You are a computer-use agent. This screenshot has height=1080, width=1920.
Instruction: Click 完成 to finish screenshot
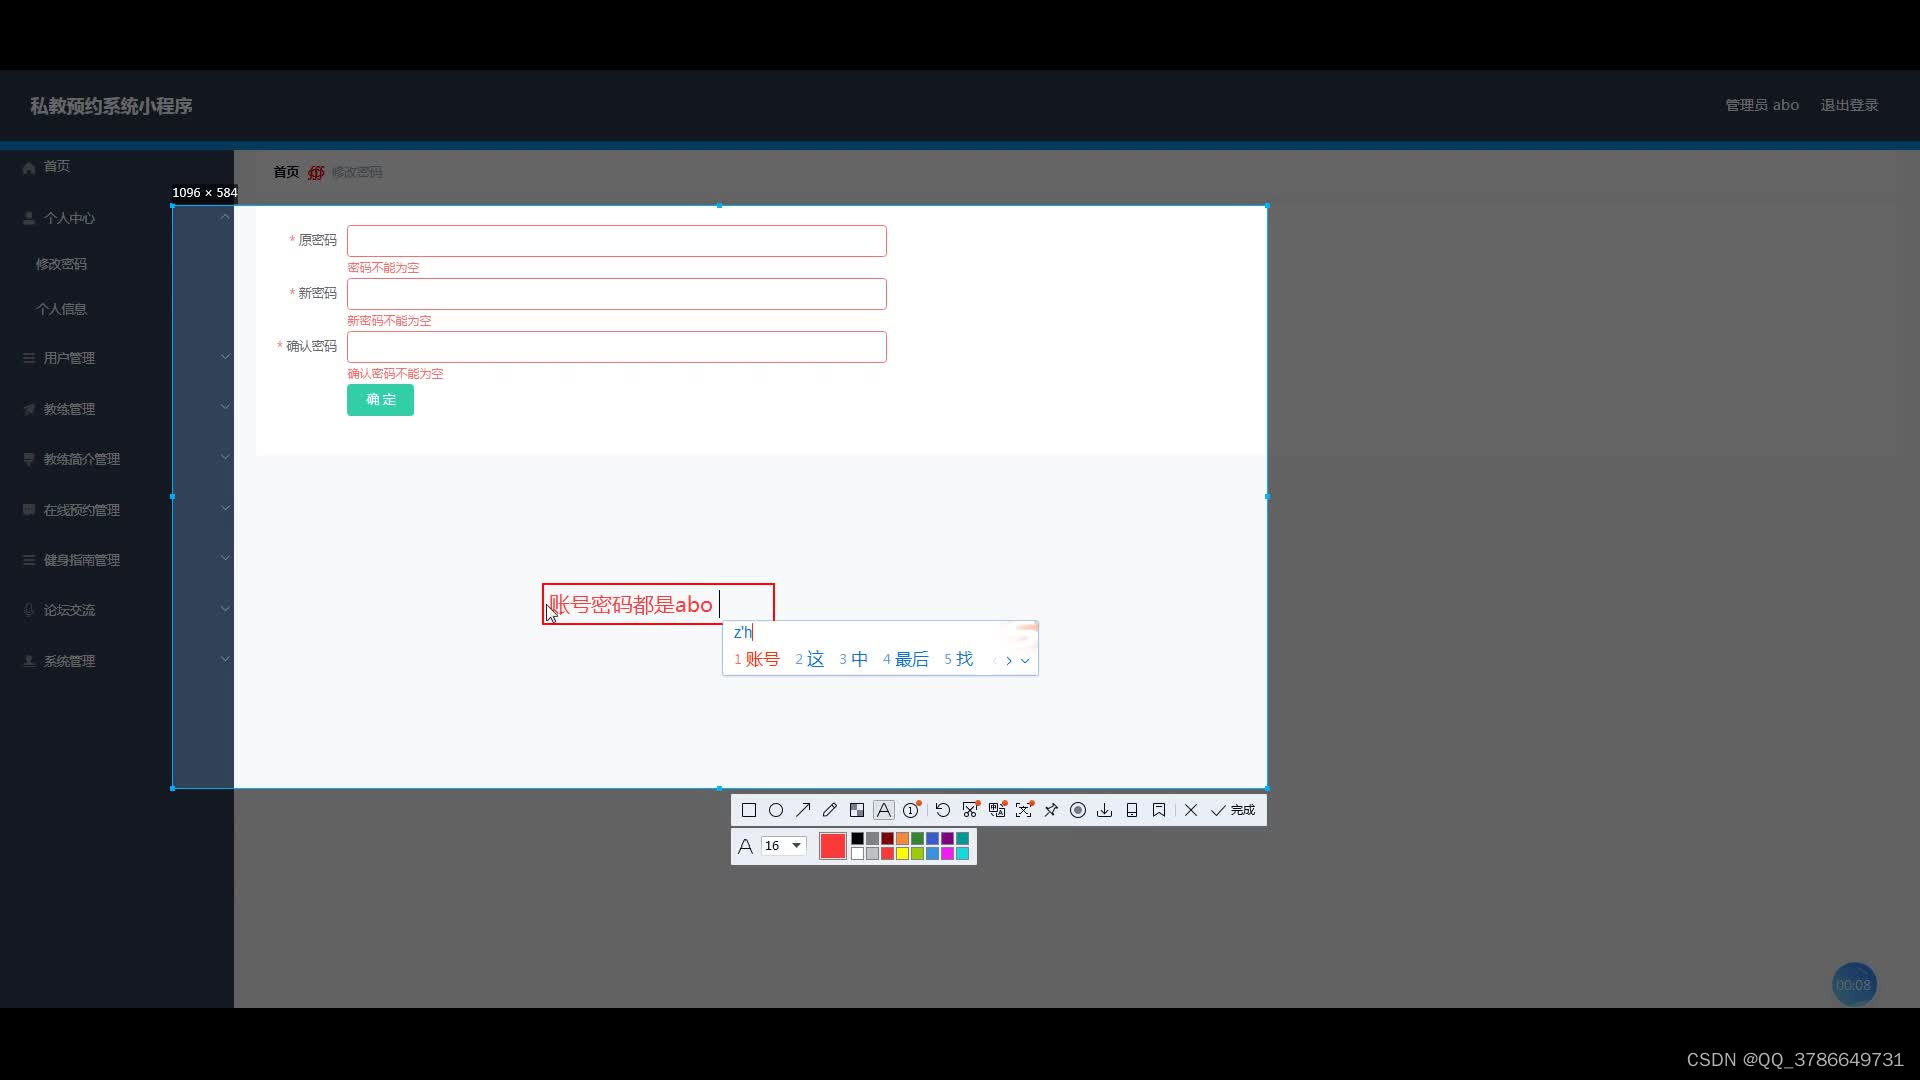(x=1233, y=811)
